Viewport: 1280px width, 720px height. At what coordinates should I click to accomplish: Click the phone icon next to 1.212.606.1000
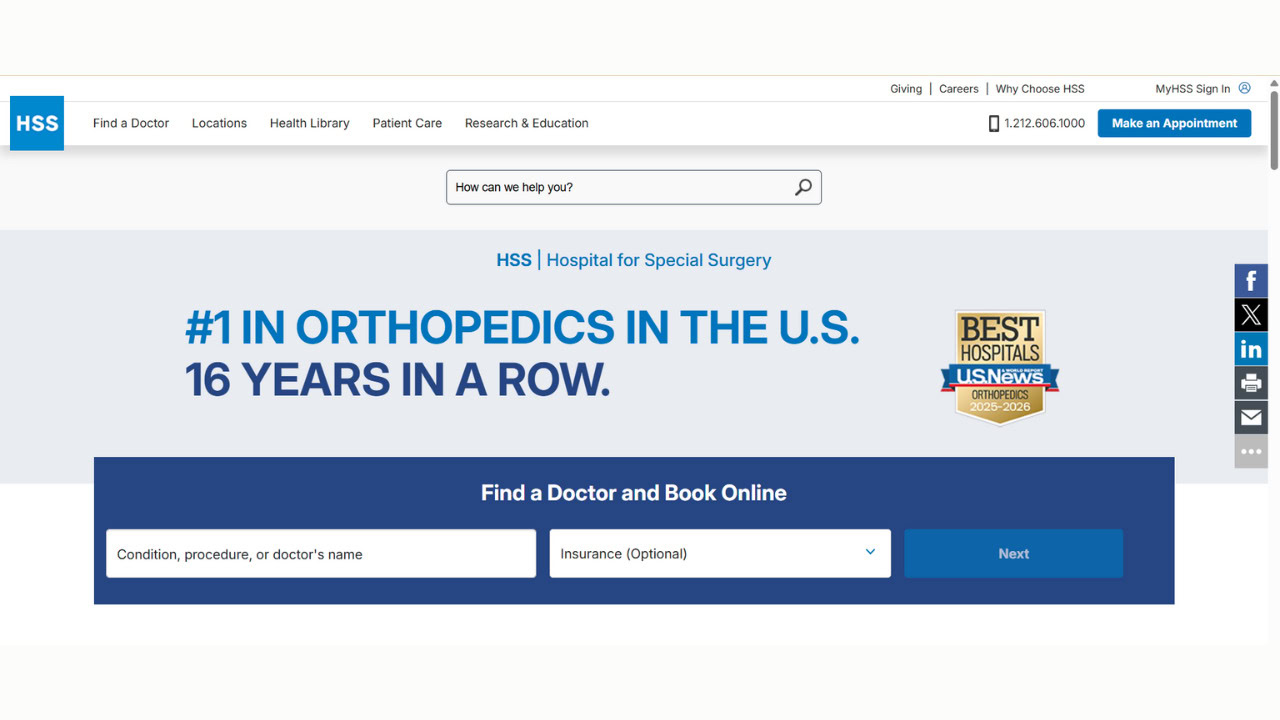click(993, 122)
